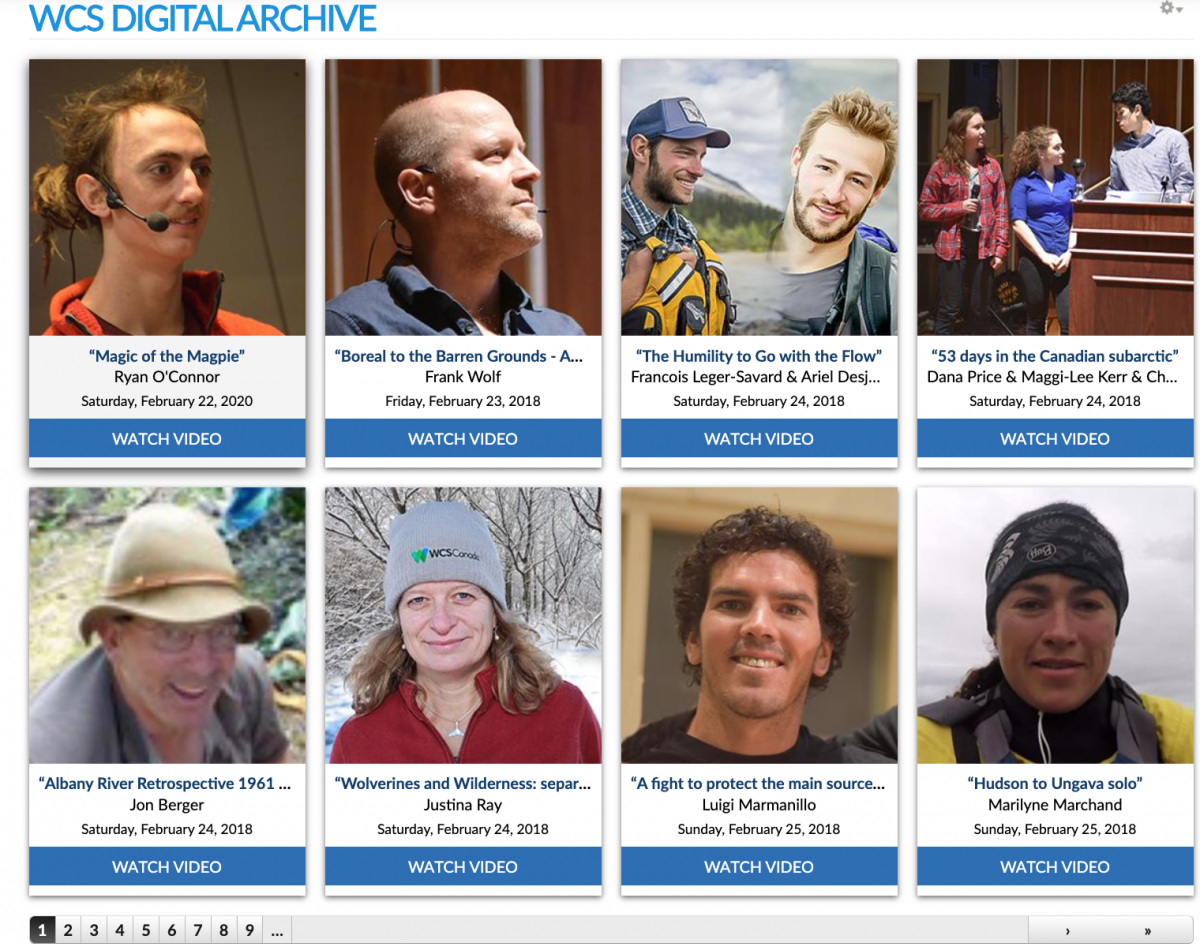Screen dimensions: 1200x947
Task: Click WCS Digital Archive heading
Action: 203,18
